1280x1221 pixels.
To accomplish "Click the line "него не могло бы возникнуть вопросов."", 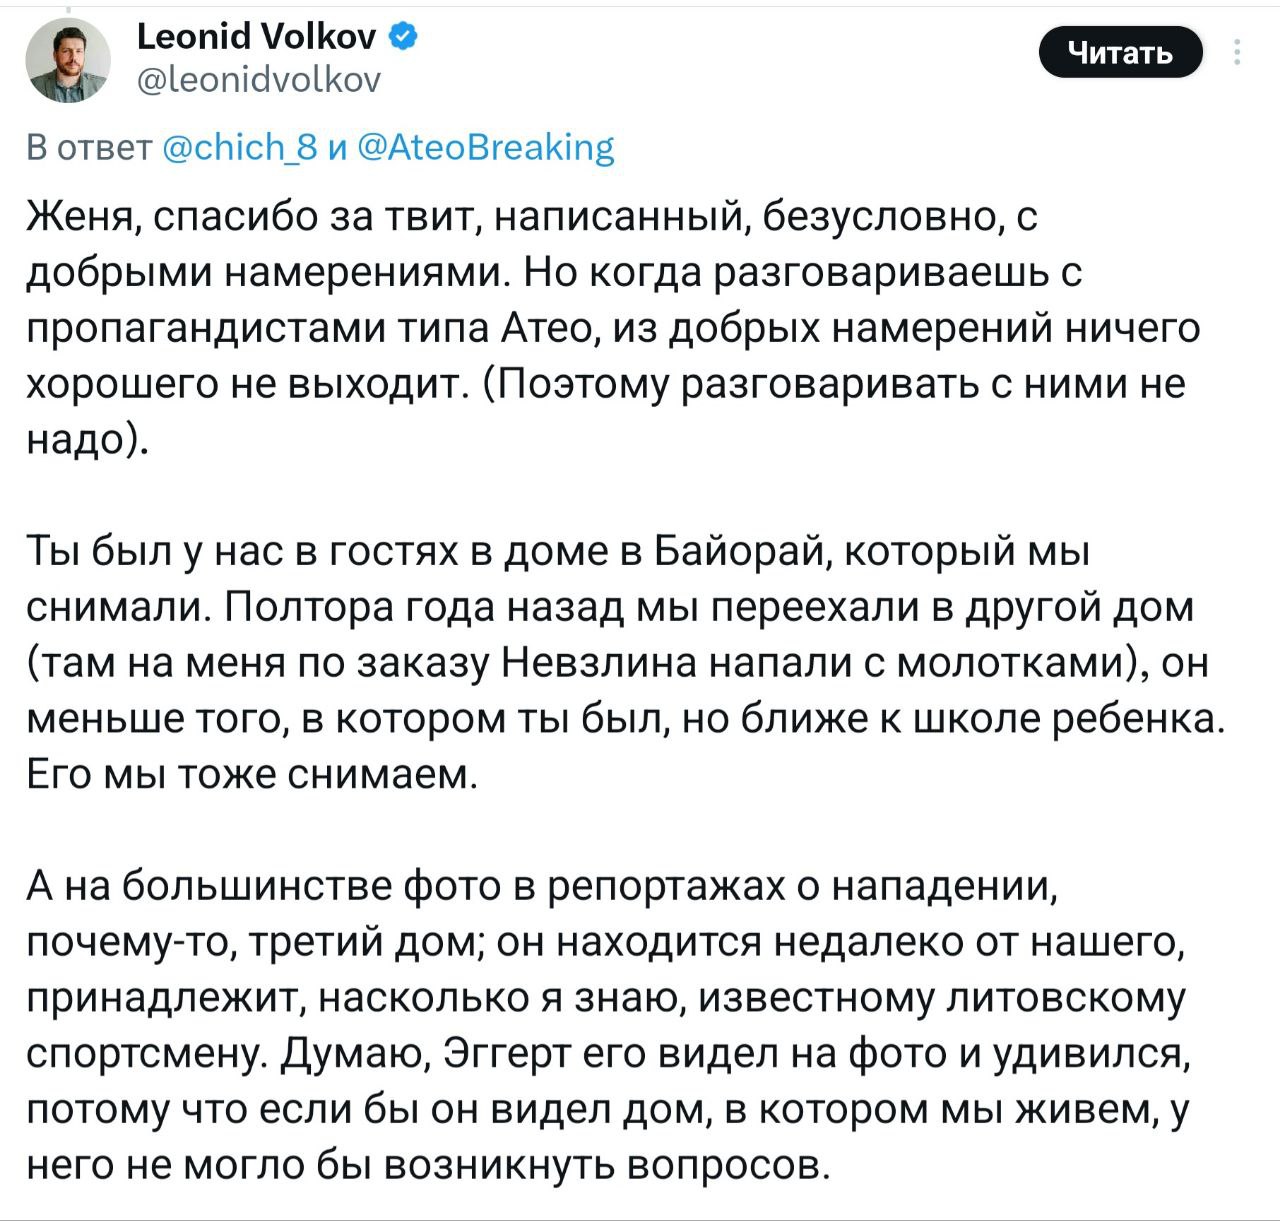I will [427, 1166].
